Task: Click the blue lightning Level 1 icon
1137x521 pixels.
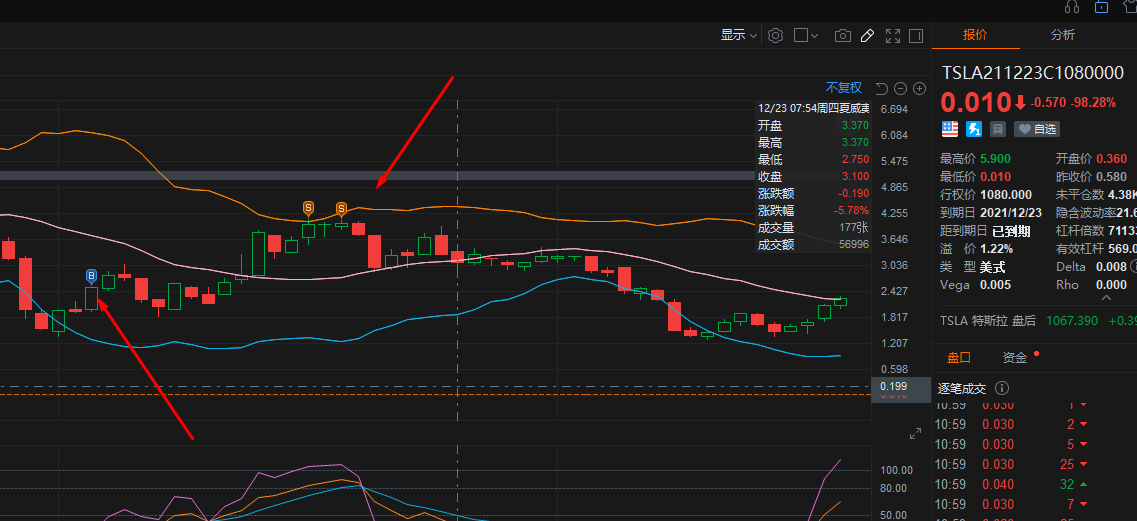Action: pos(974,129)
